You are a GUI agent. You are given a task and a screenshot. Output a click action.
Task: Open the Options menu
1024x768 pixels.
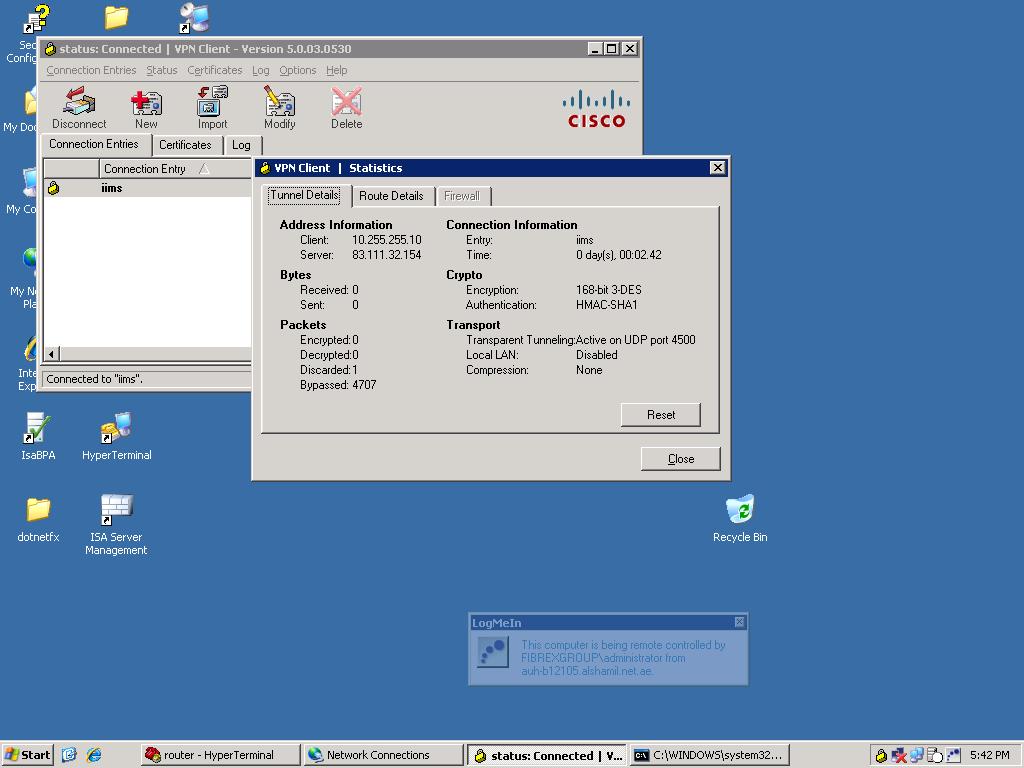tap(297, 71)
